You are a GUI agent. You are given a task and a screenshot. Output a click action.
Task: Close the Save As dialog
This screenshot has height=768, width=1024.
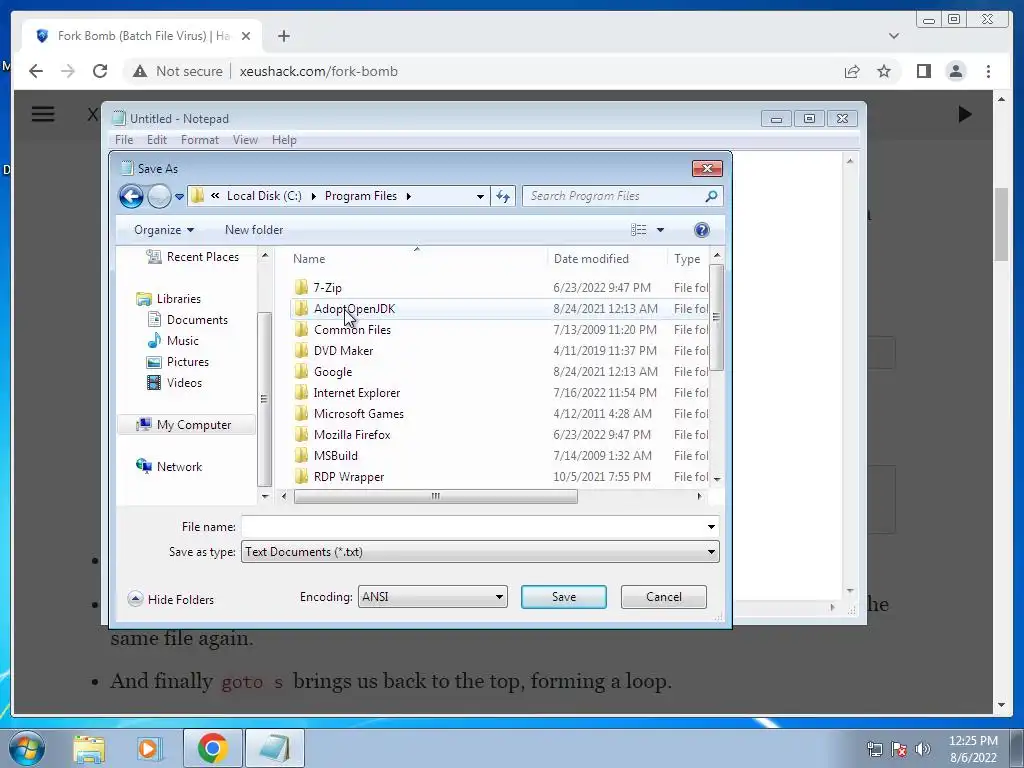(707, 168)
